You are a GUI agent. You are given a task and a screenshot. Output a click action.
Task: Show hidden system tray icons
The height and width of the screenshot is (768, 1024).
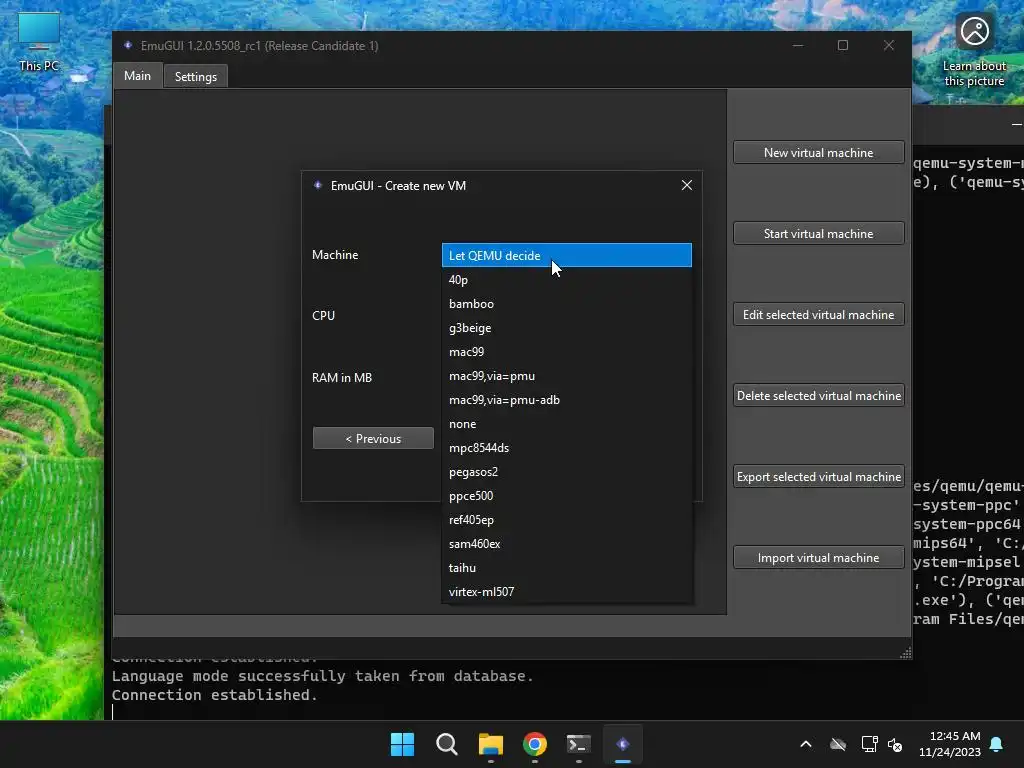(806, 744)
